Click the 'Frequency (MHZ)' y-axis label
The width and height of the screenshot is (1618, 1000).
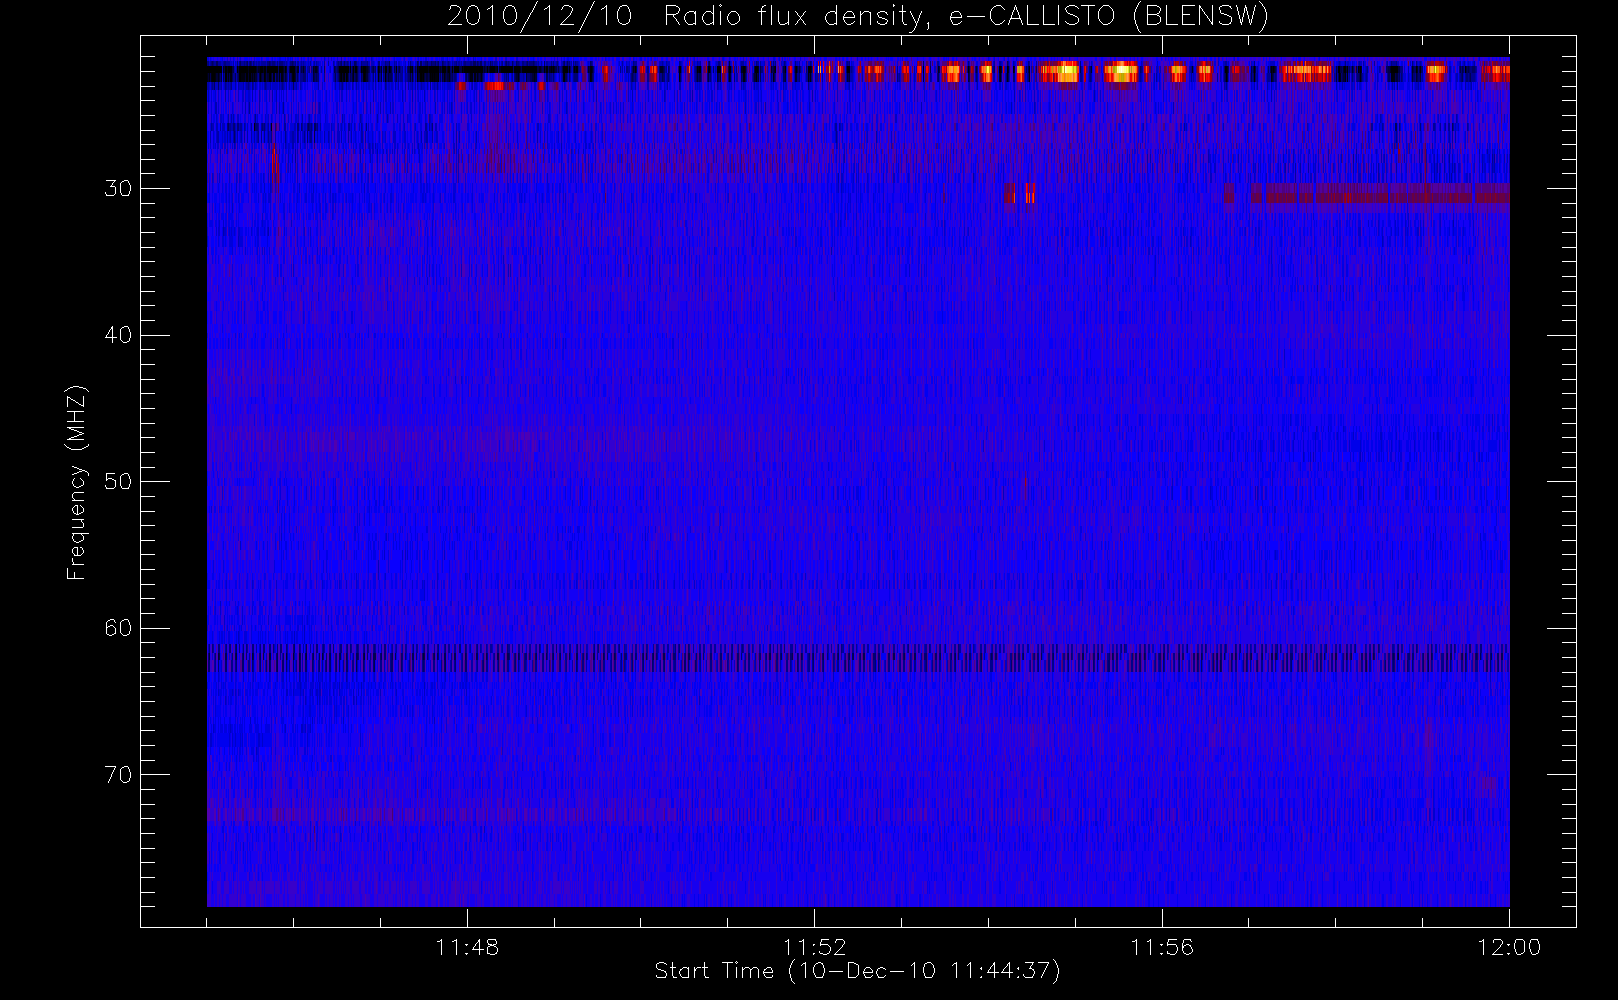click(77, 482)
